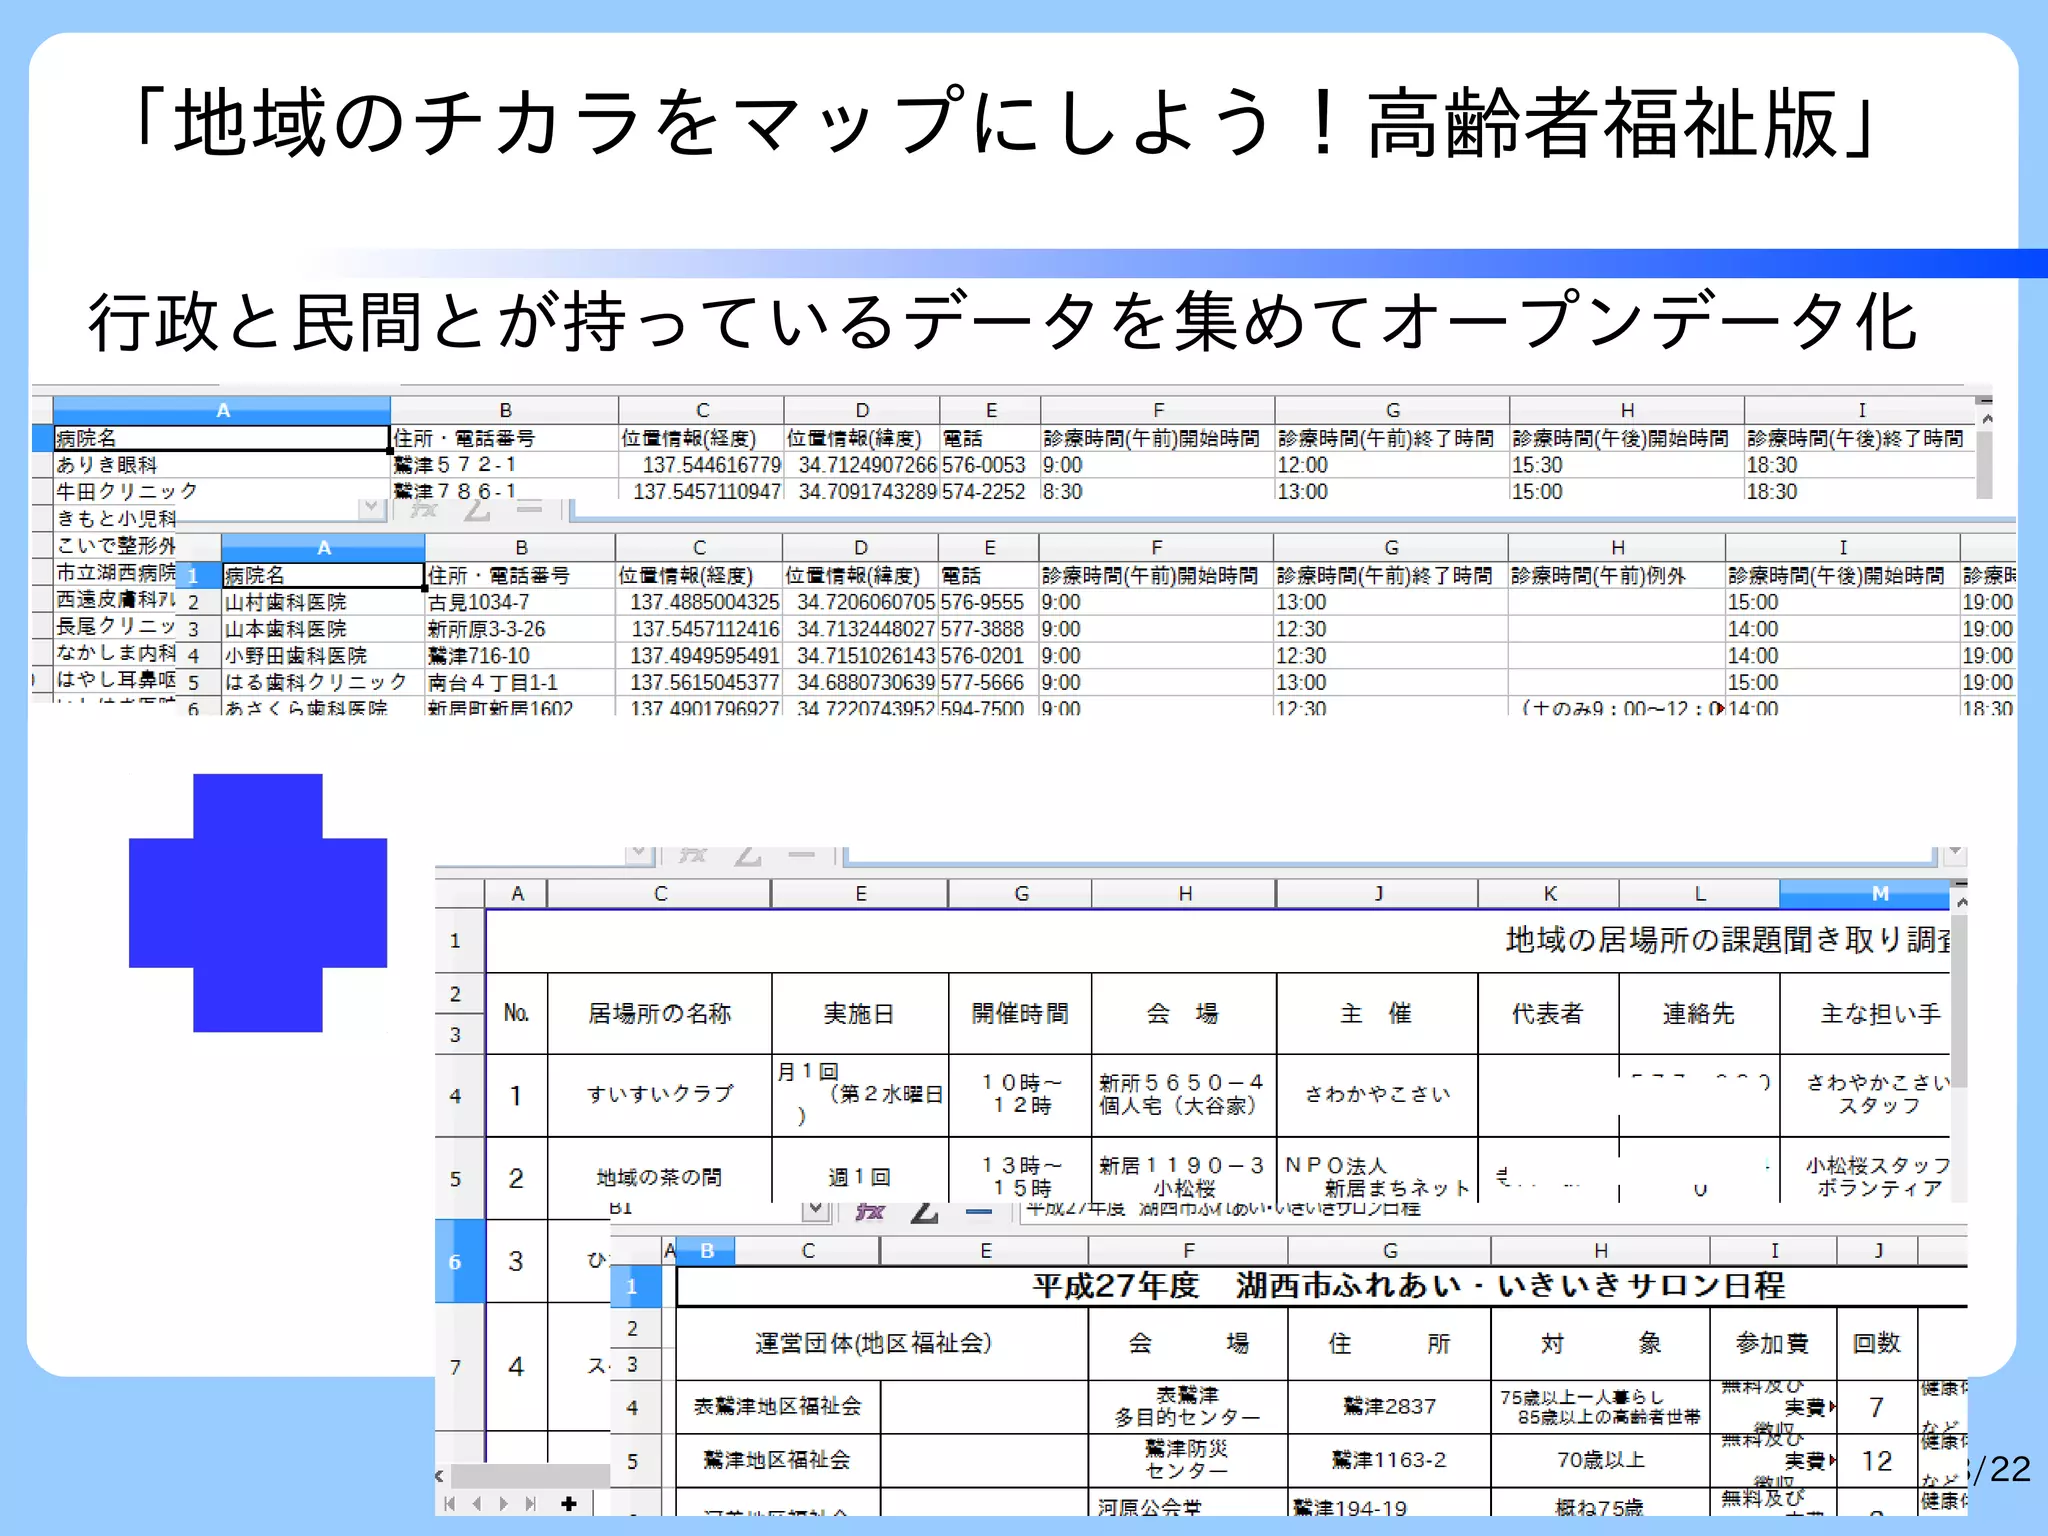Select column A header in hospital sheet
Image resolution: width=2048 pixels, height=1536 pixels.
click(222, 410)
